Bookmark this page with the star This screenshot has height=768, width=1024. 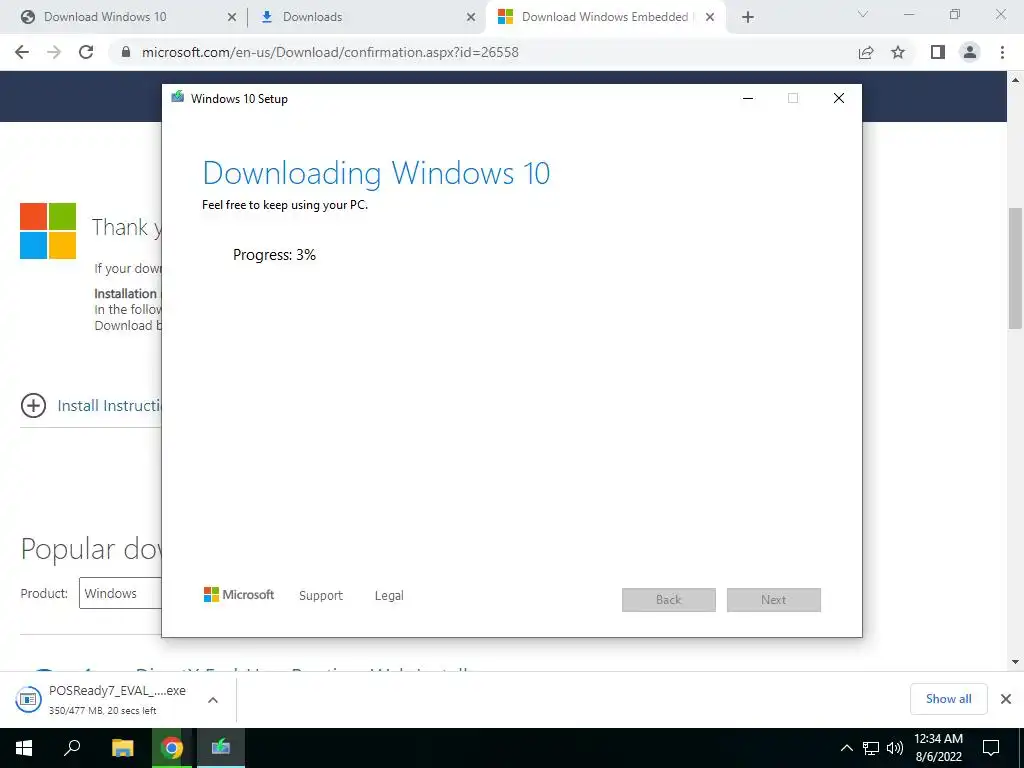(x=898, y=52)
